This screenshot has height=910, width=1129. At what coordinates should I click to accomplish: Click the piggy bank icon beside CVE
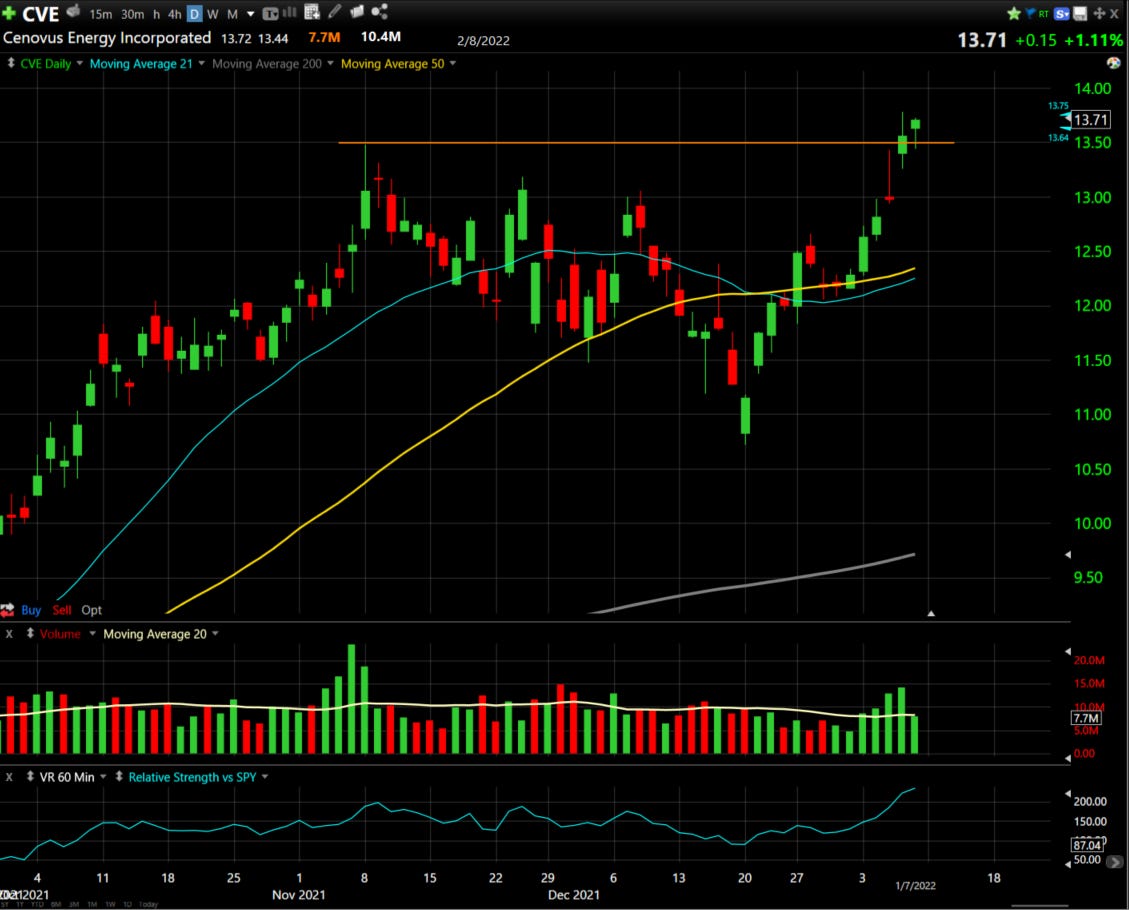click(x=73, y=11)
